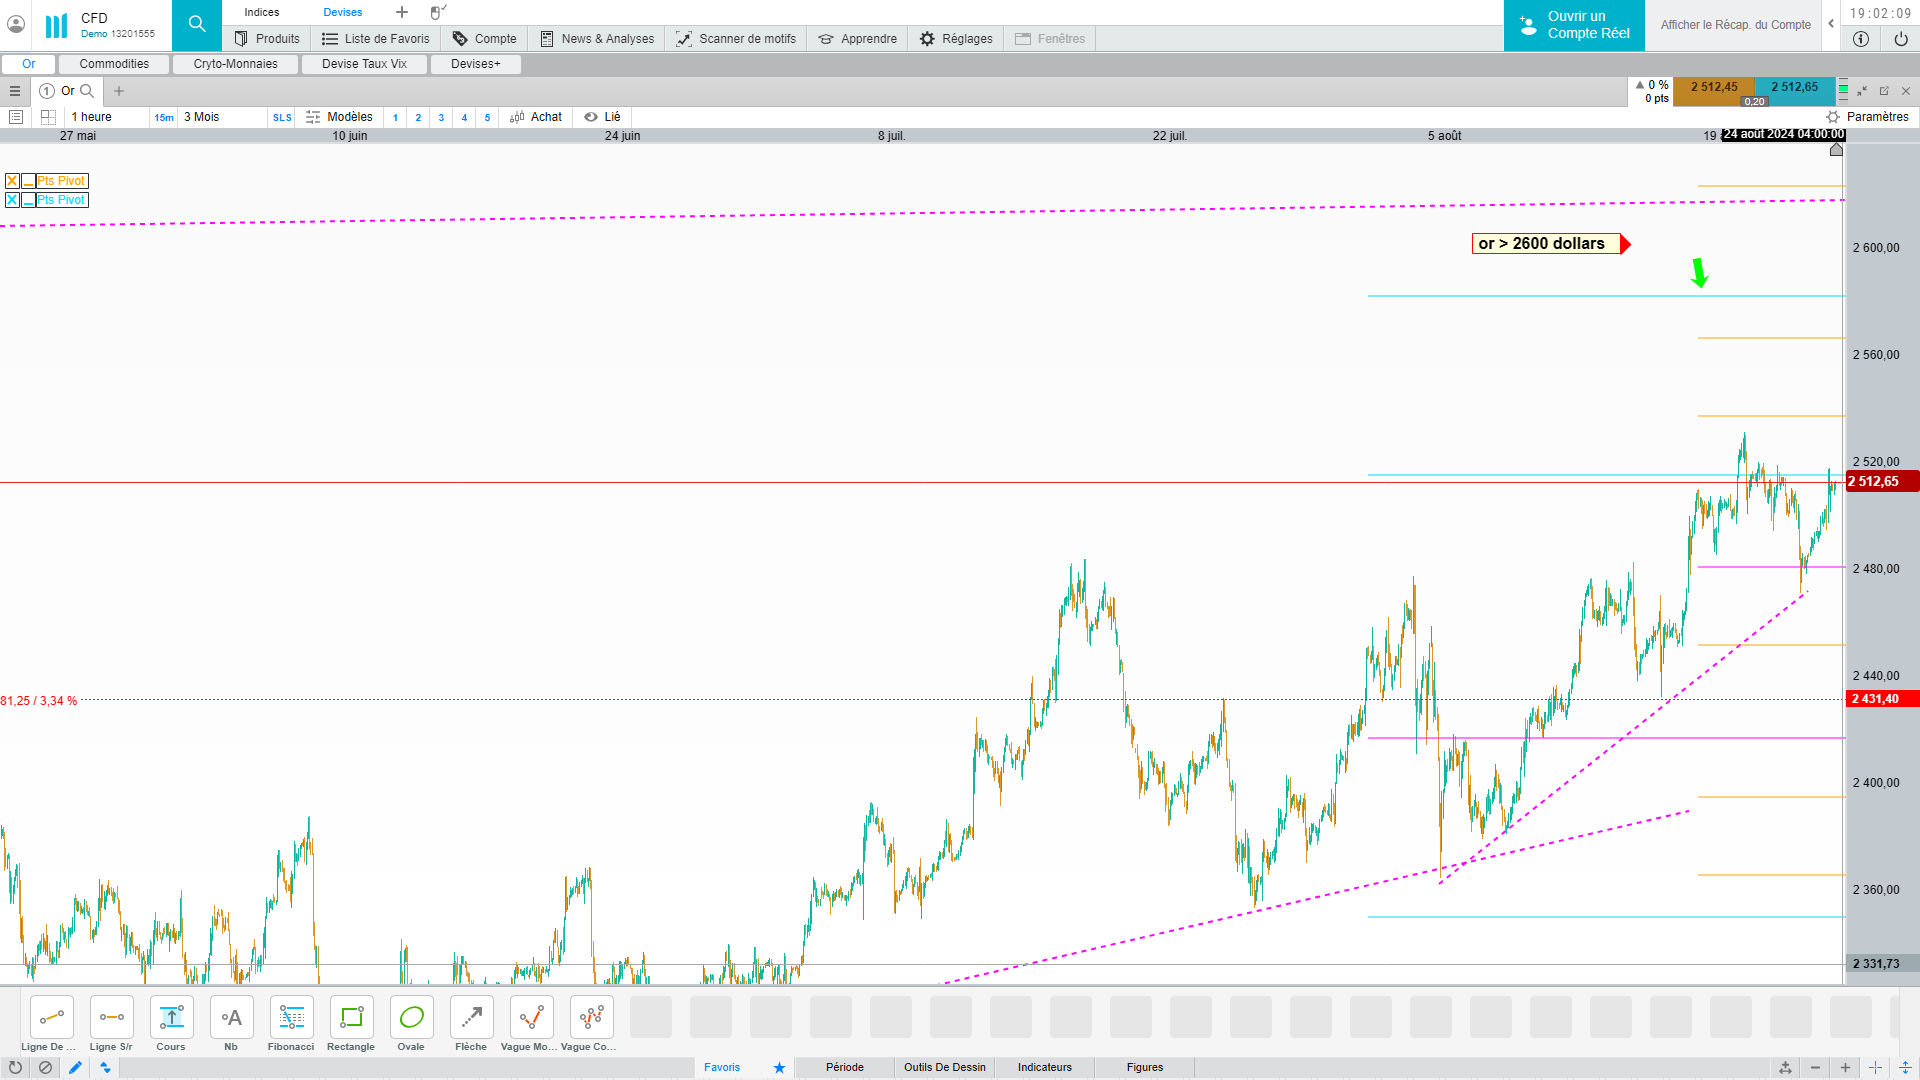Click the 2 512,45 sell price box
The height and width of the screenshot is (1080, 1920).
tap(1713, 88)
